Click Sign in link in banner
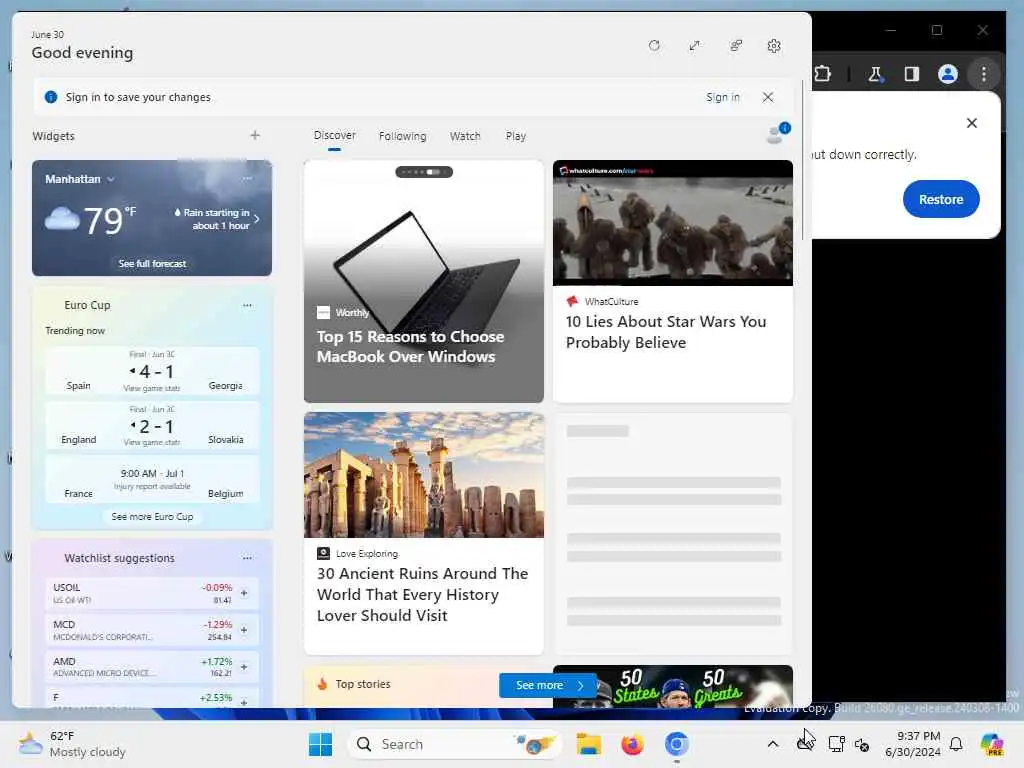1024x768 pixels. click(x=722, y=97)
